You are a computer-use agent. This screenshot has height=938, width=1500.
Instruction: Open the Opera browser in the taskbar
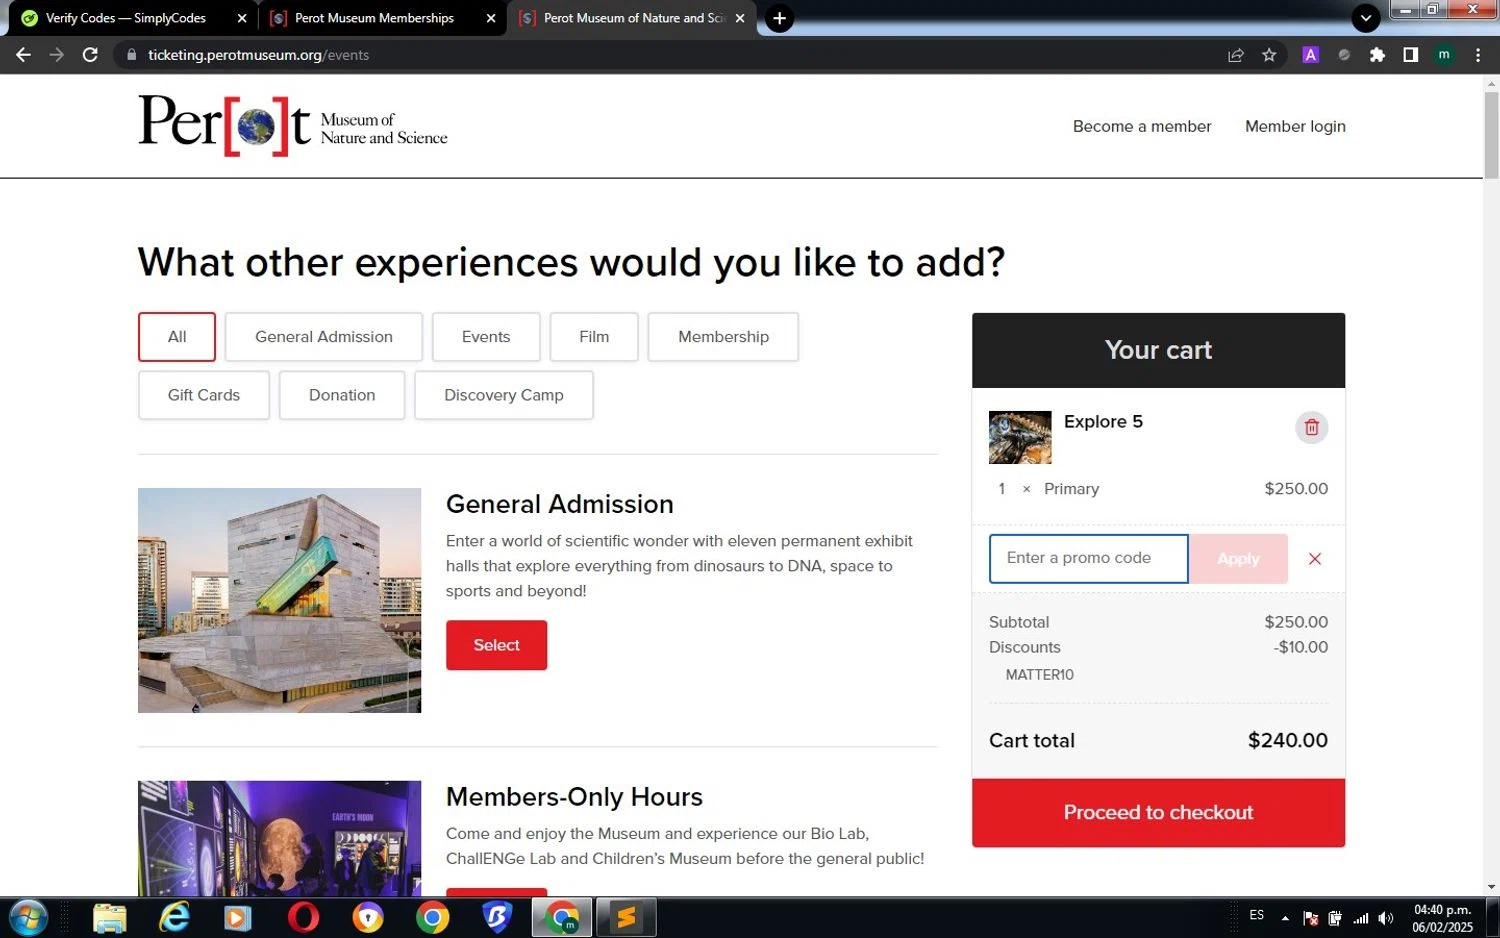pyautogui.click(x=303, y=917)
